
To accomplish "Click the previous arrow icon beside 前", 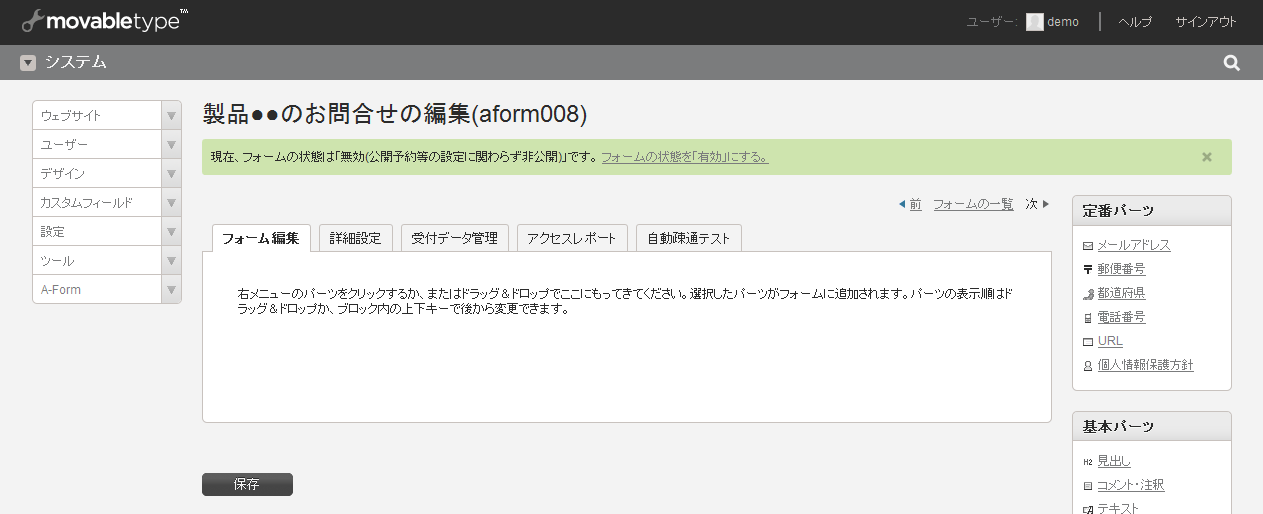I will tap(902, 204).
